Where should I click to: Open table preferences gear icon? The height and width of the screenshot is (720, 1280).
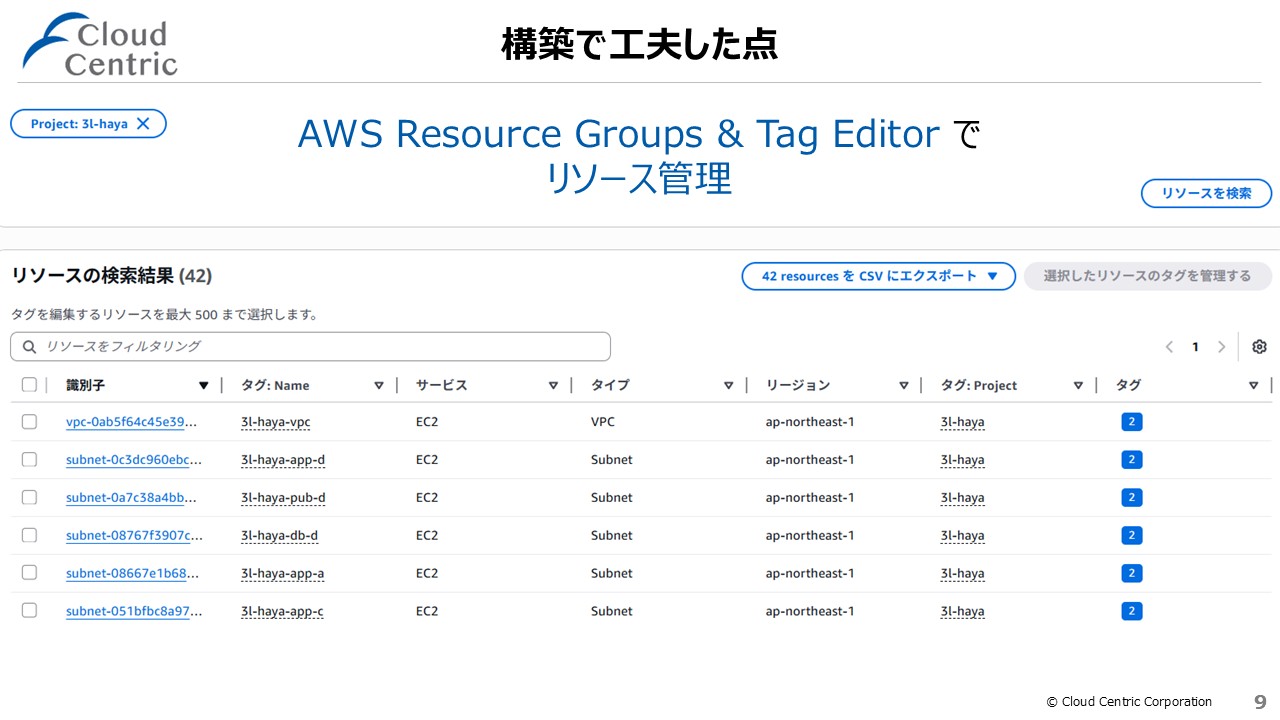tap(1259, 347)
